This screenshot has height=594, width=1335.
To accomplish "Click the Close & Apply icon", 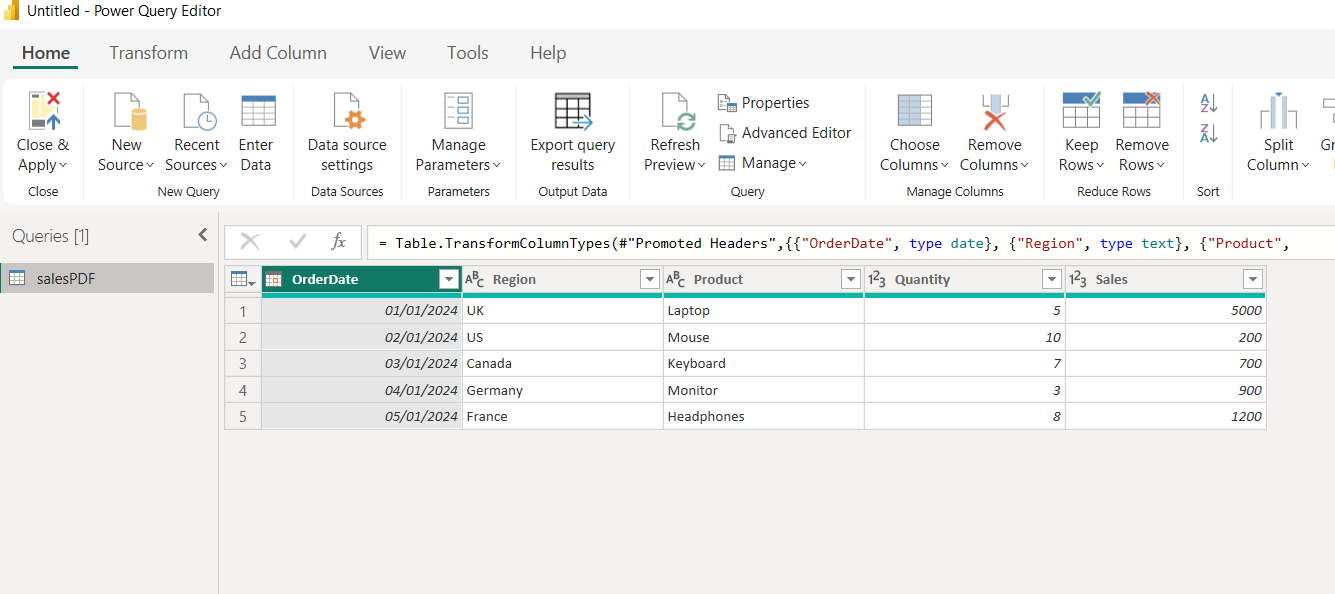I will pos(44,111).
